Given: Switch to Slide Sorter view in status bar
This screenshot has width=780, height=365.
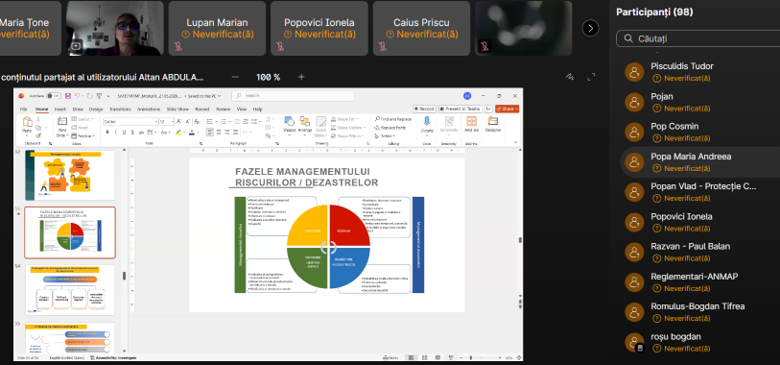Looking at the screenshot, I should 423,358.
